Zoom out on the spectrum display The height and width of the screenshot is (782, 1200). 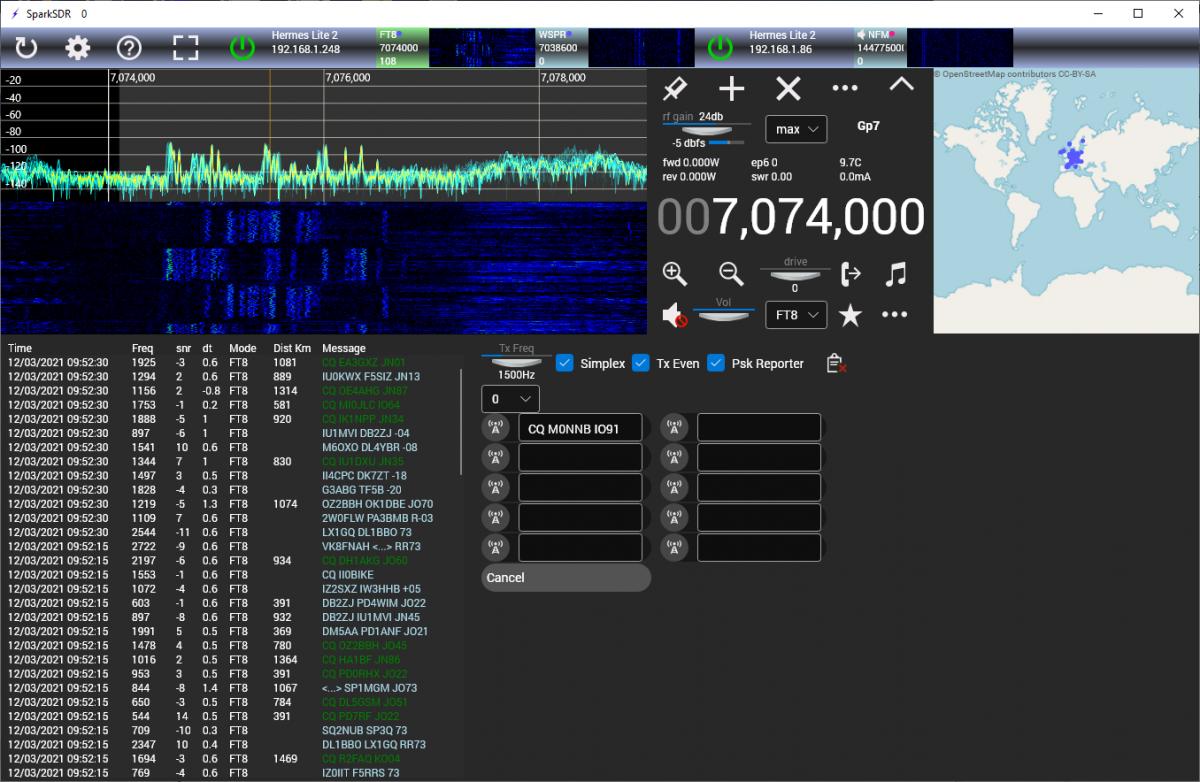pyautogui.click(x=731, y=273)
